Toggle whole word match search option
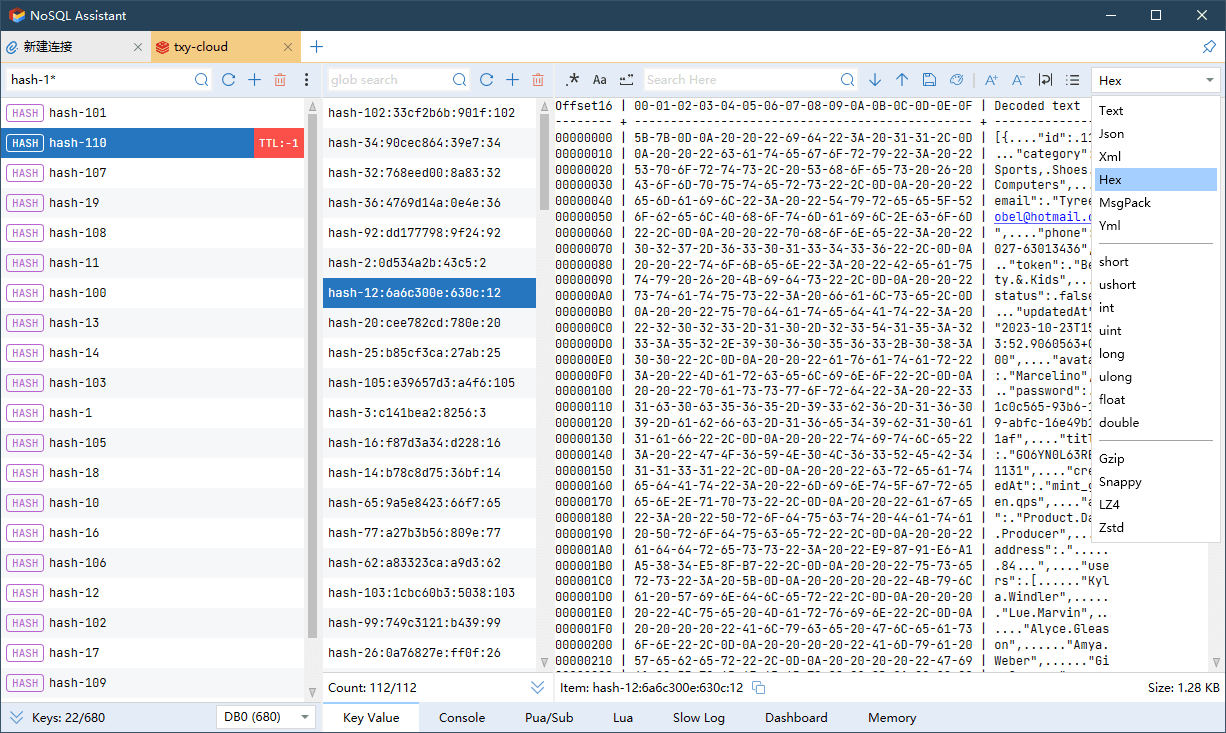This screenshot has height=733, width=1226. pos(626,80)
